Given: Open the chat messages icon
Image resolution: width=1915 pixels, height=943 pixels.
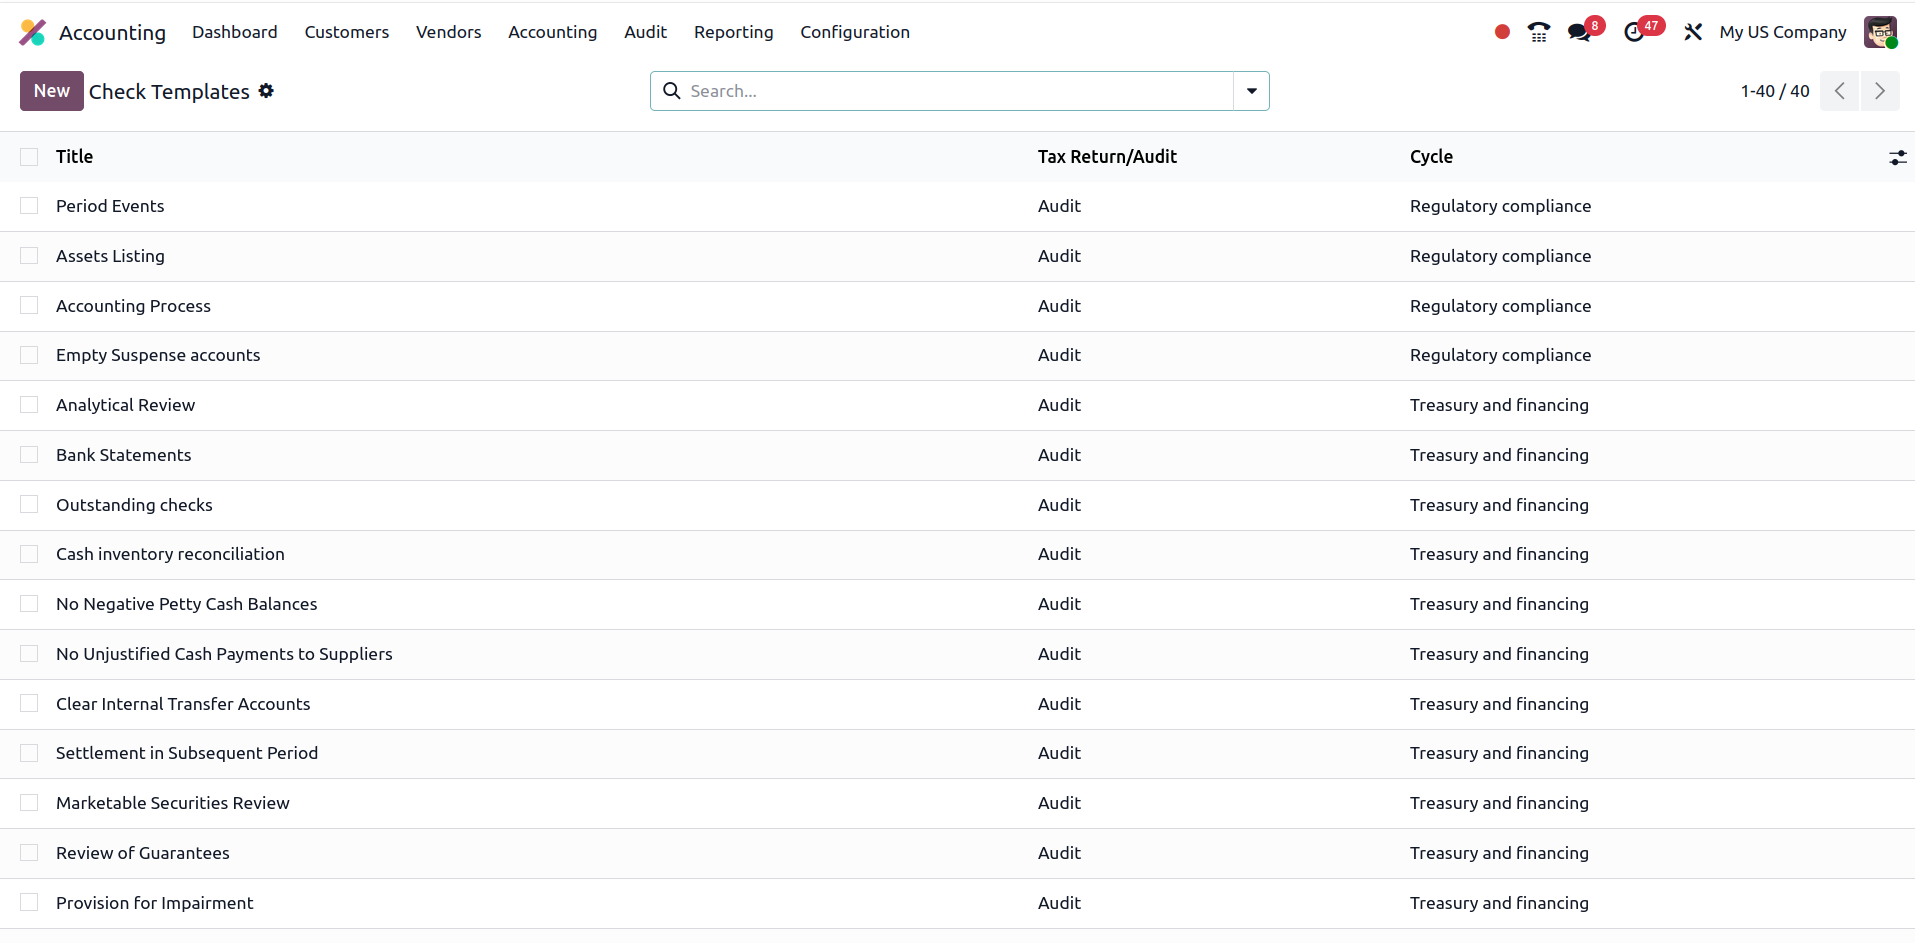Looking at the screenshot, I should [x=1579, y=32].
